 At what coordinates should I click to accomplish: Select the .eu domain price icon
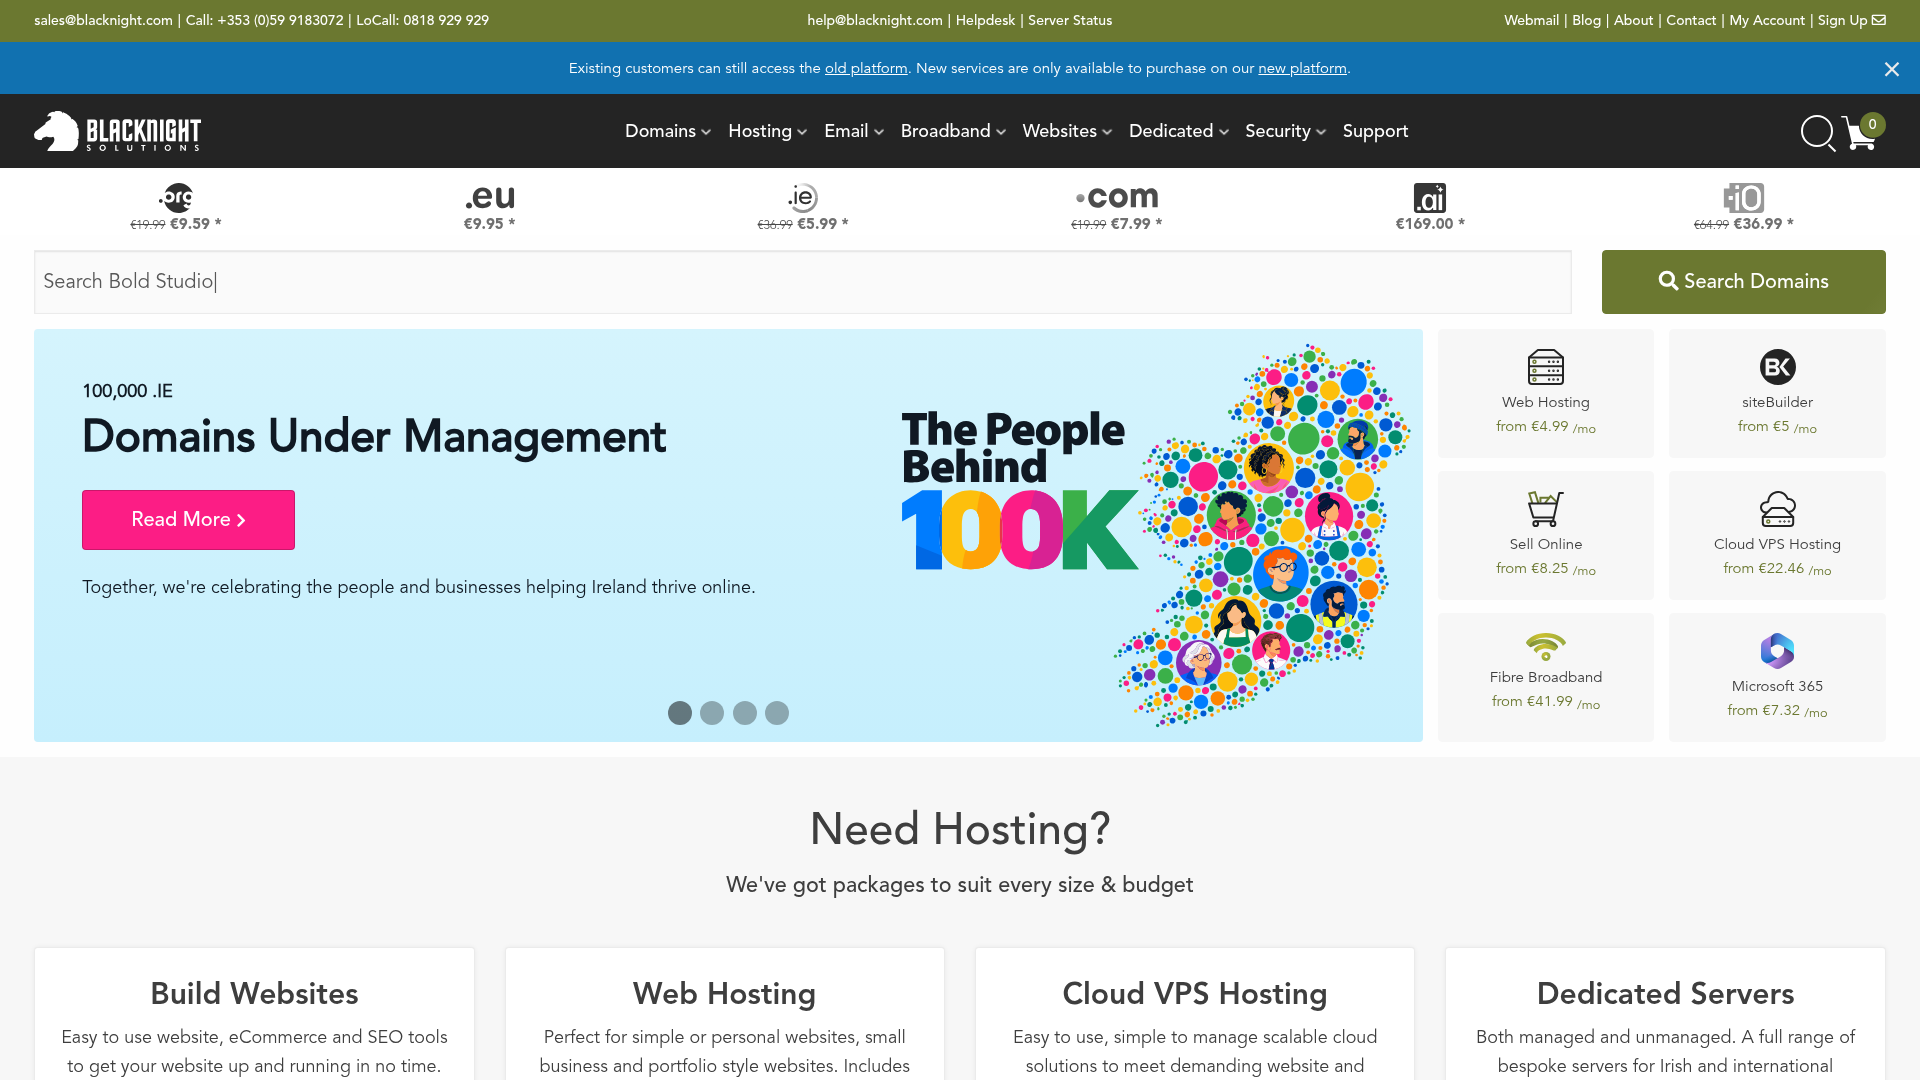pos(490,197)
